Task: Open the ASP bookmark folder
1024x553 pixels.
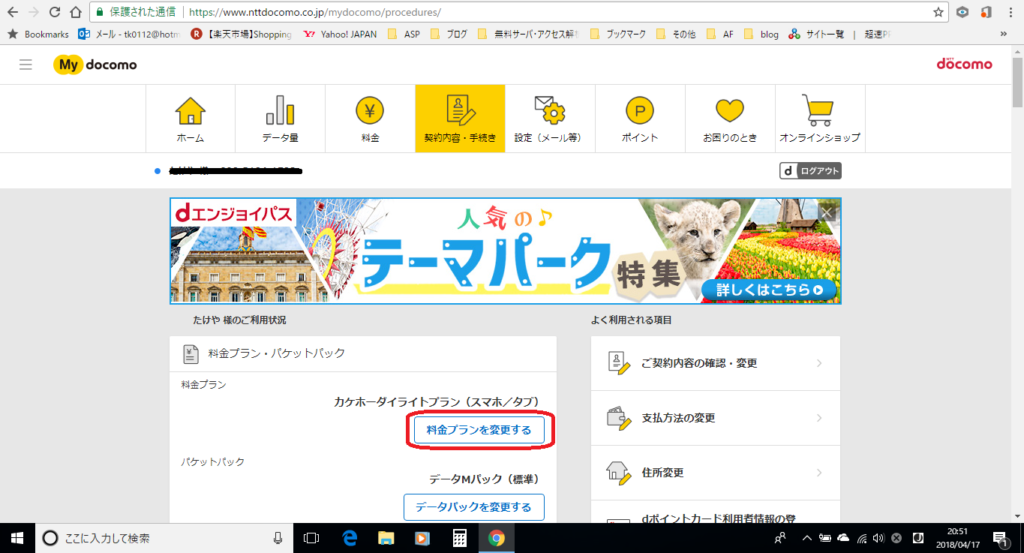Action: 404,34
